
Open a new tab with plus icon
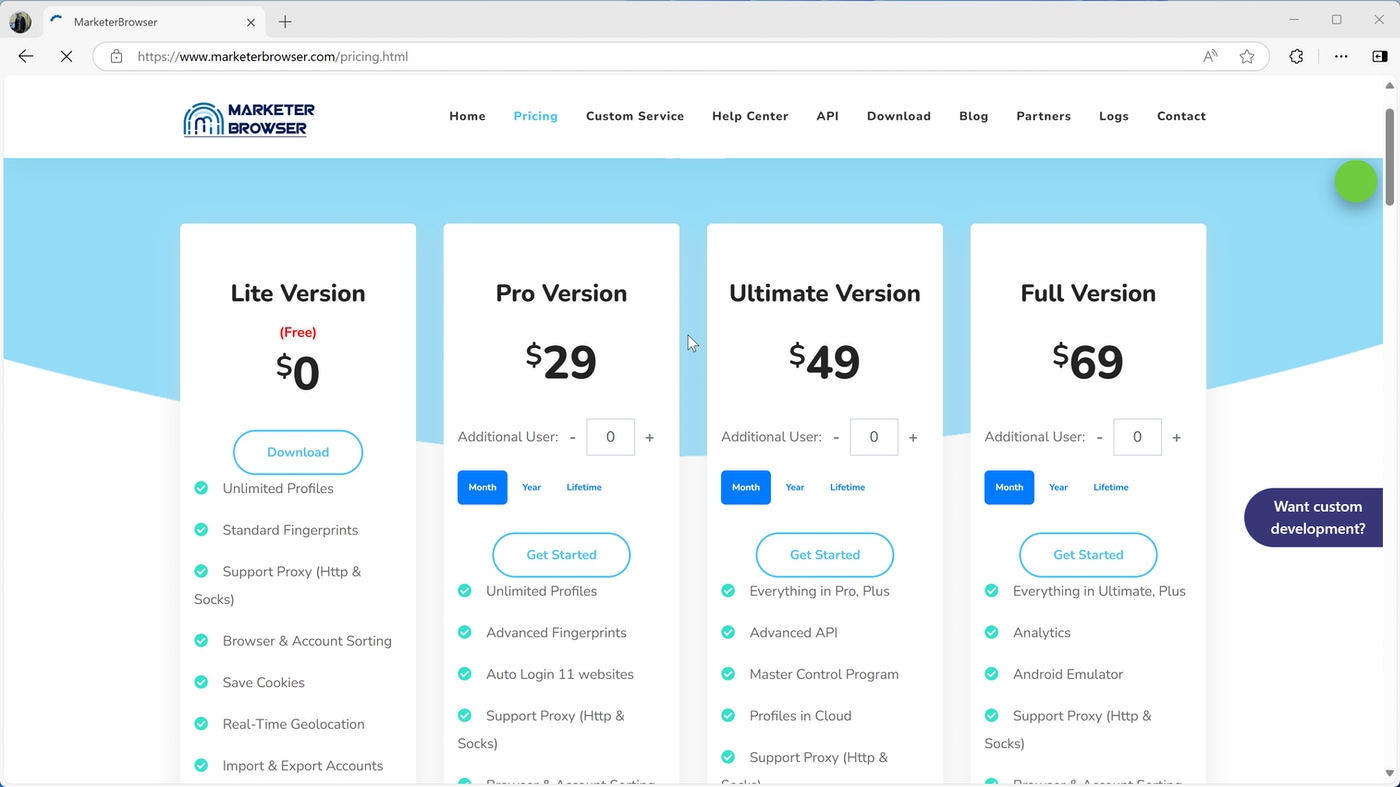285,22
